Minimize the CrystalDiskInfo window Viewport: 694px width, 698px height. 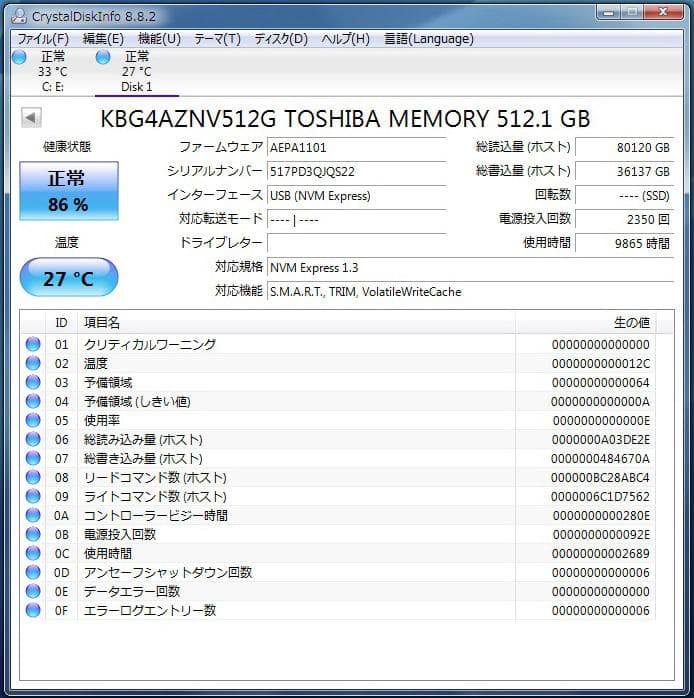click(610, 12)
